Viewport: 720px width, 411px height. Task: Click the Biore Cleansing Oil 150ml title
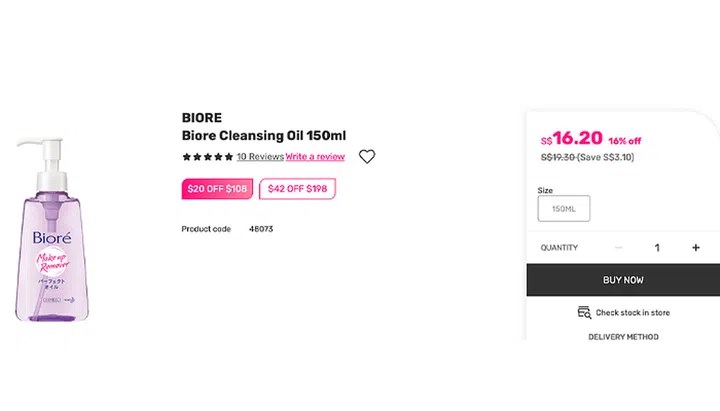coord(264,136)
